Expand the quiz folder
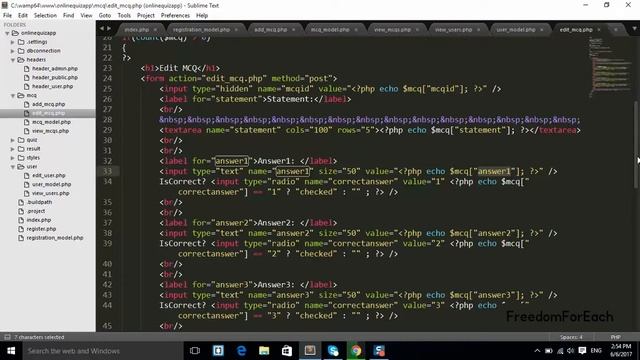The width and height of the screenshot is (640, 360). (13, 140)
